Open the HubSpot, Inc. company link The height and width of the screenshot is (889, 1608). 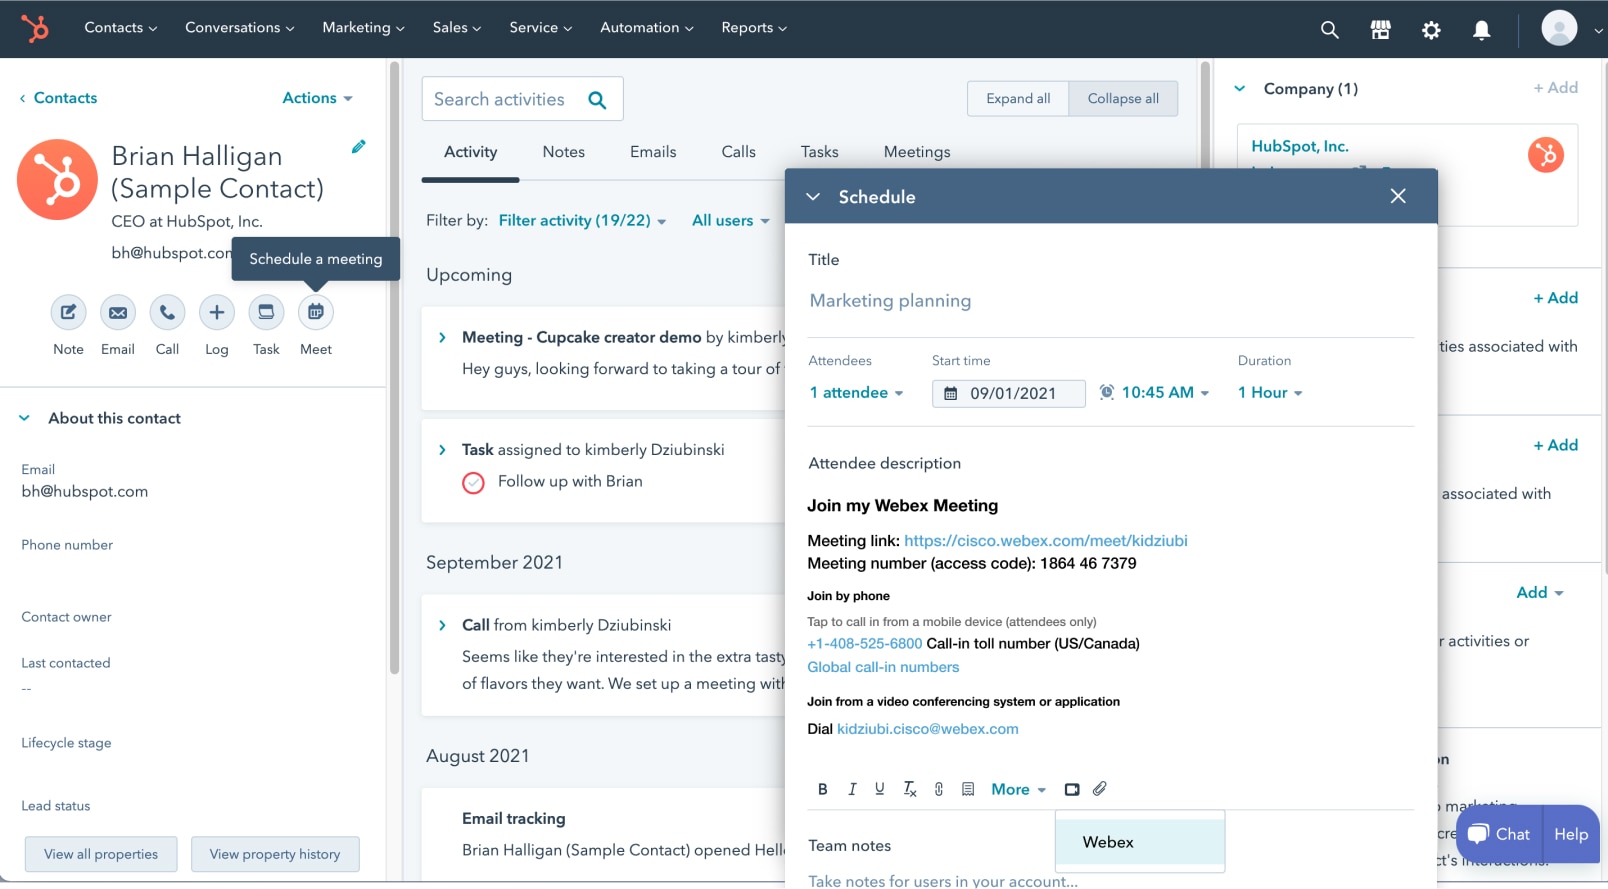pyautogui.click(x=1300, y=146)
